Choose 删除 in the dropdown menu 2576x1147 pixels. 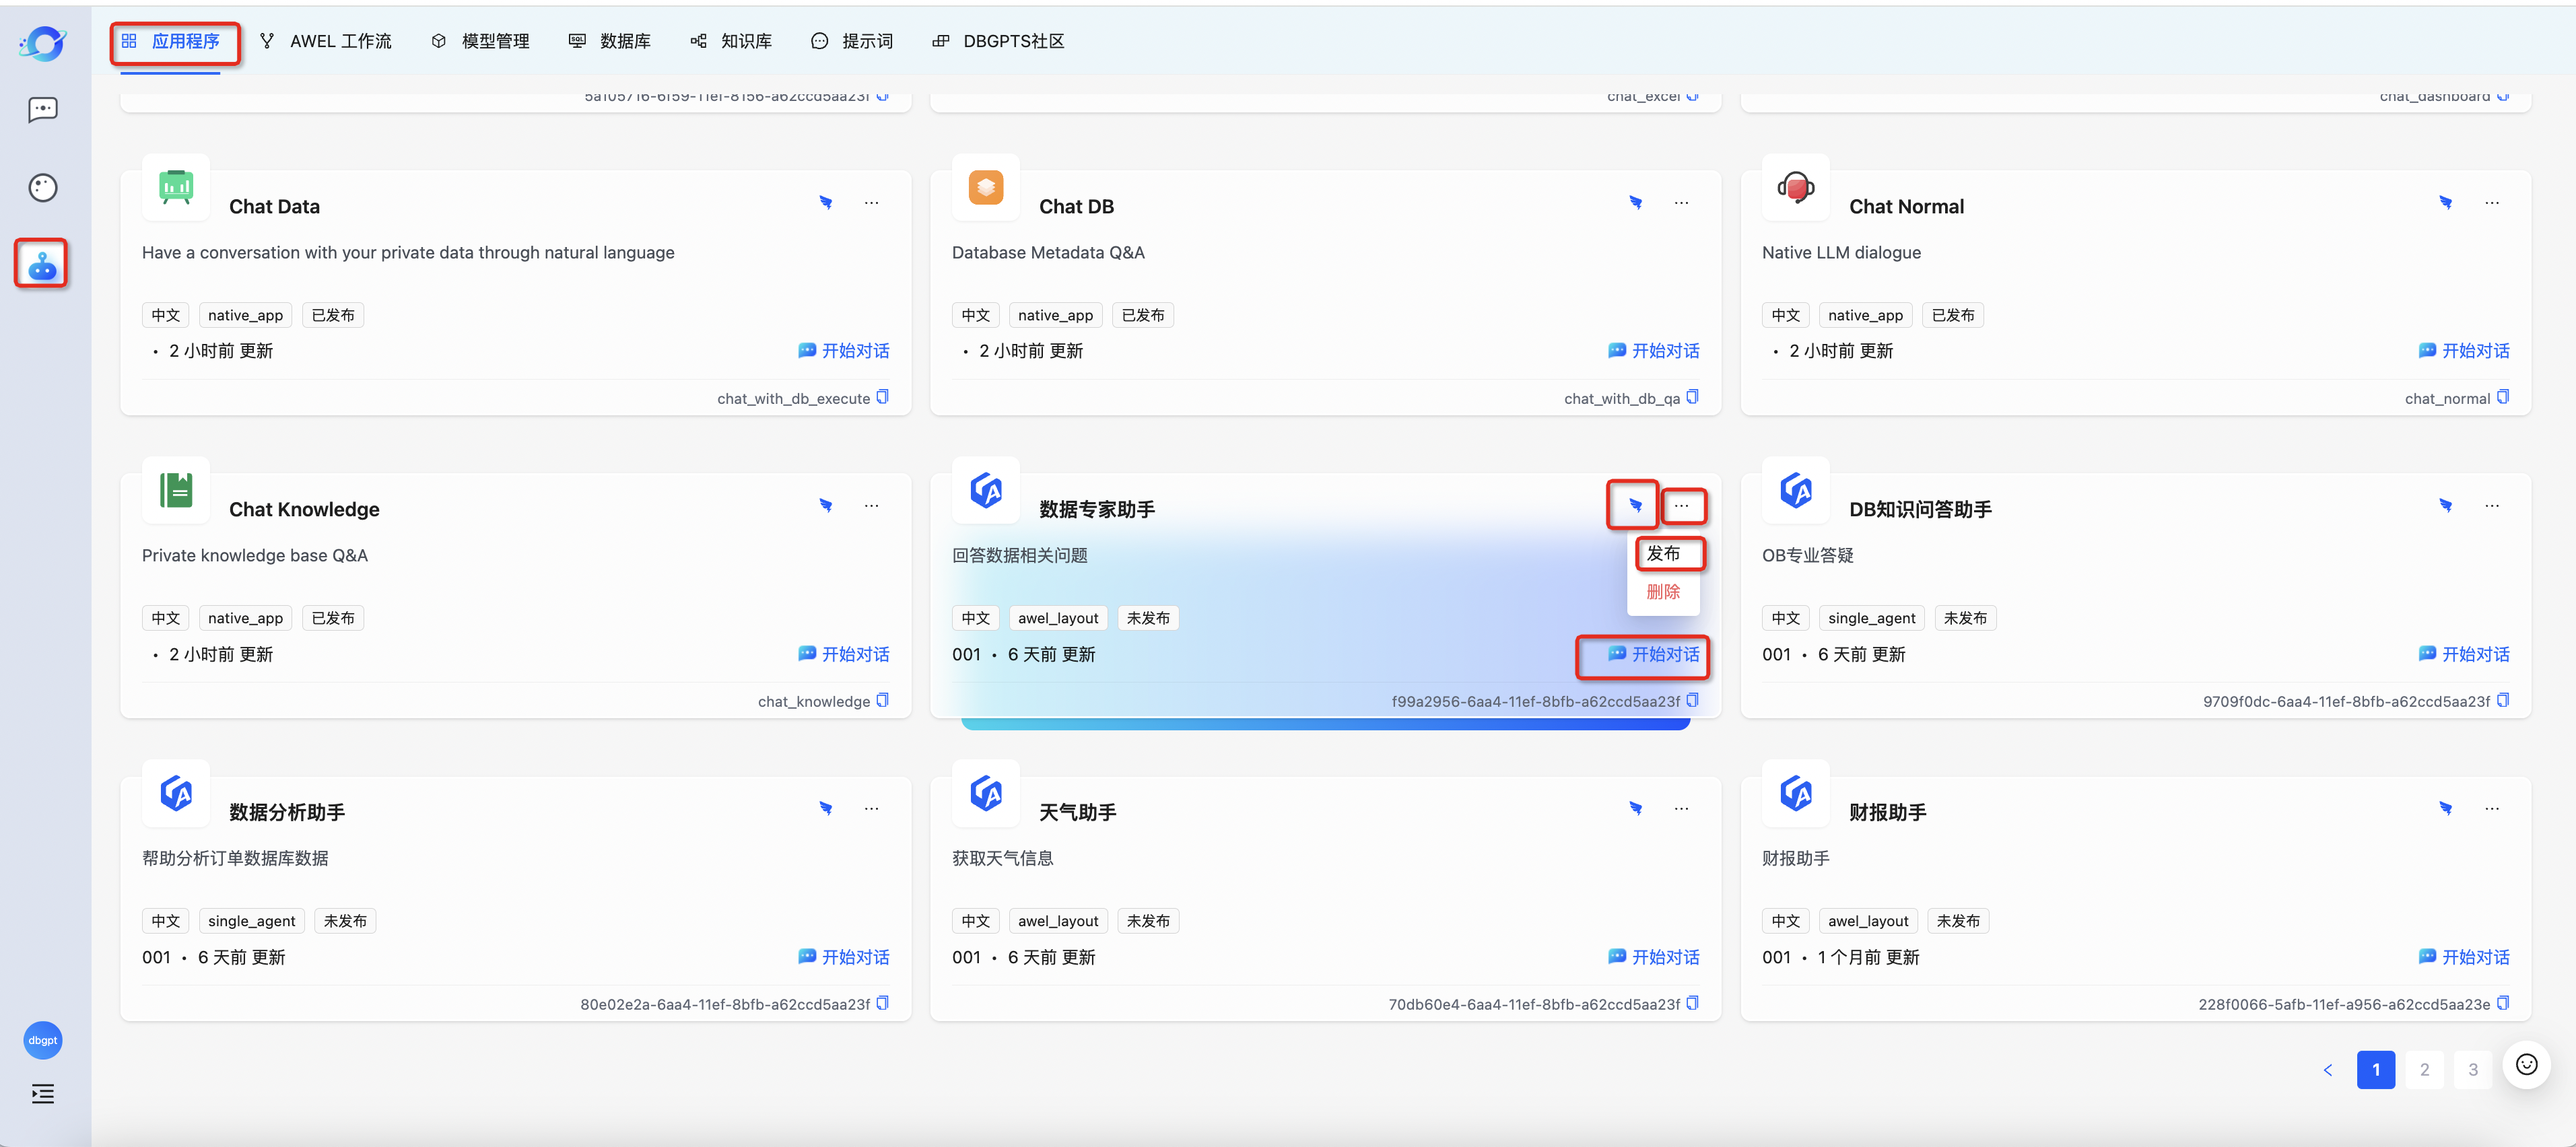click(x=1664, y=591)
